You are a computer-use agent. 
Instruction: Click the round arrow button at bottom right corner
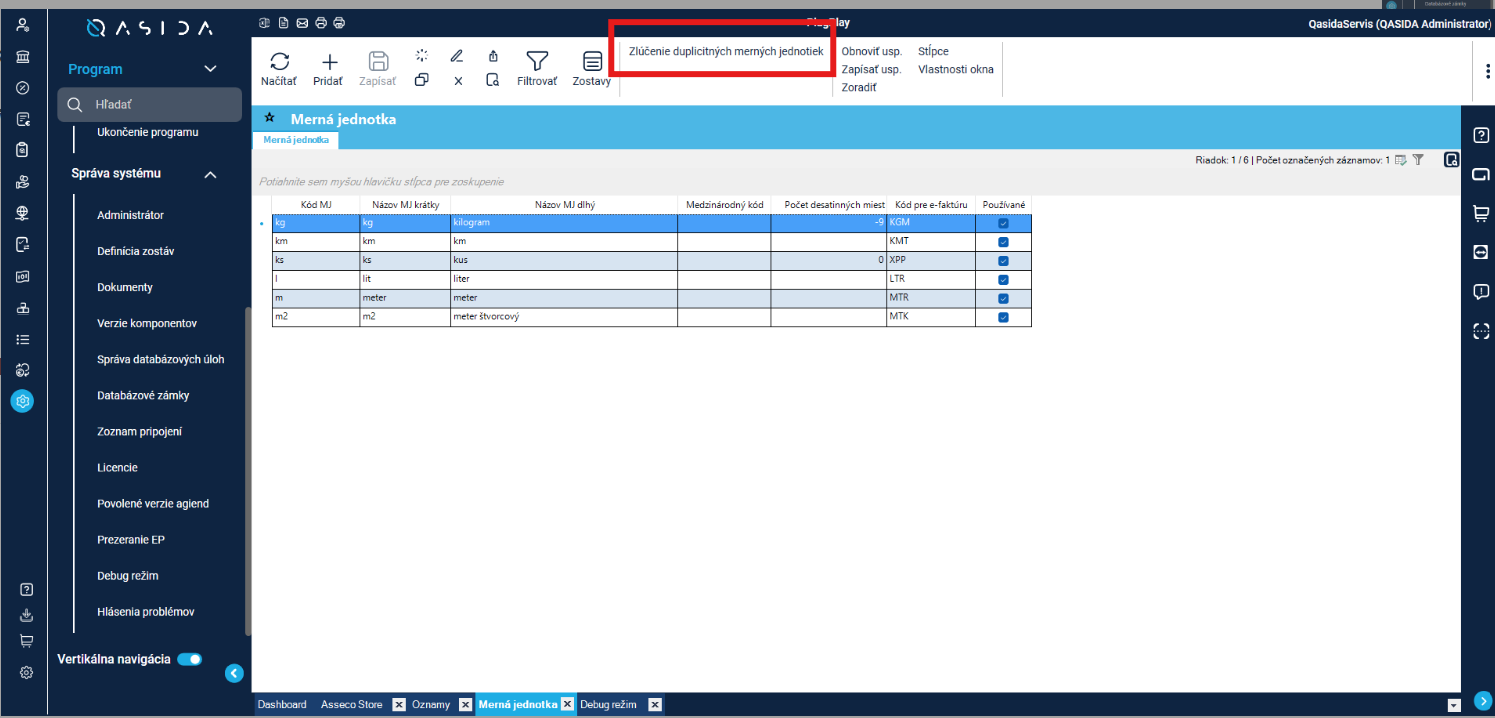(x=1482, y=701)
